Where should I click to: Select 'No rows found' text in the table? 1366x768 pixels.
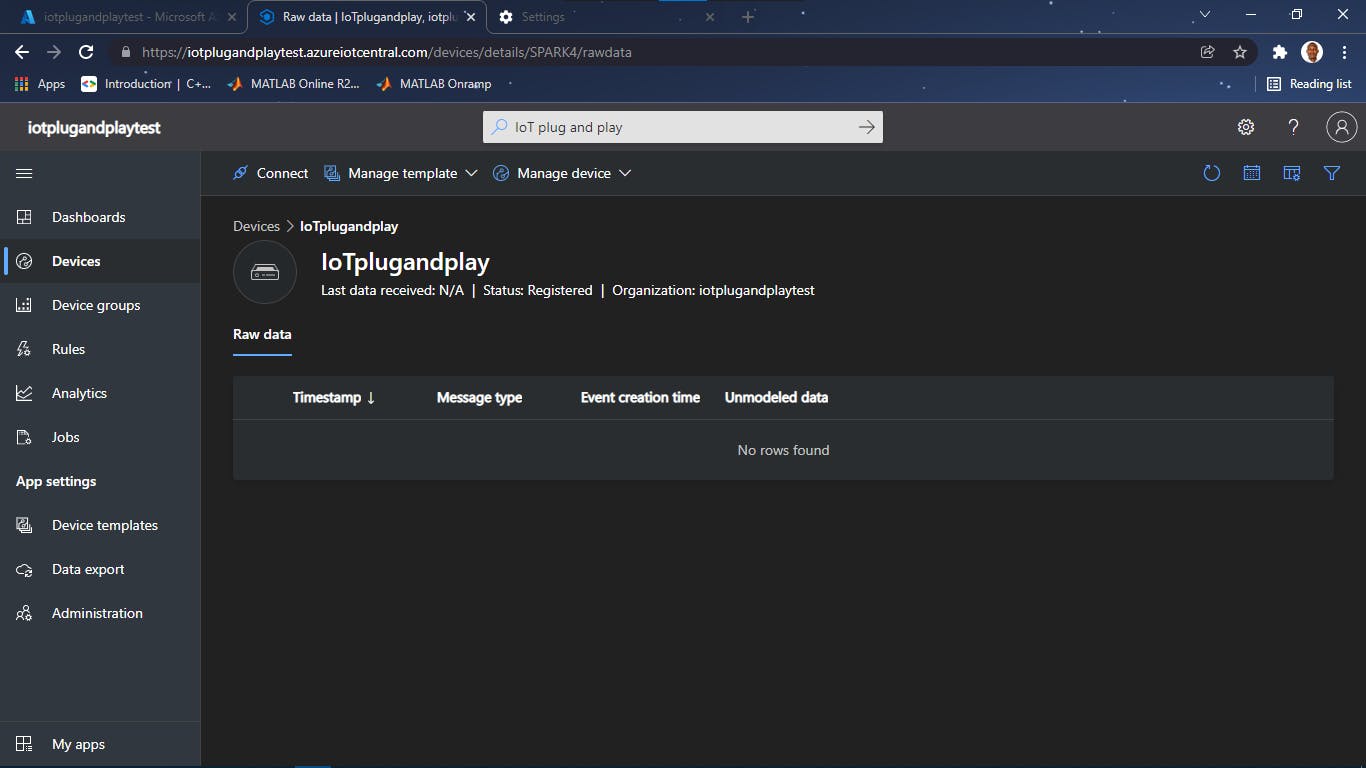pyautogui.click(x=783, y=450)
